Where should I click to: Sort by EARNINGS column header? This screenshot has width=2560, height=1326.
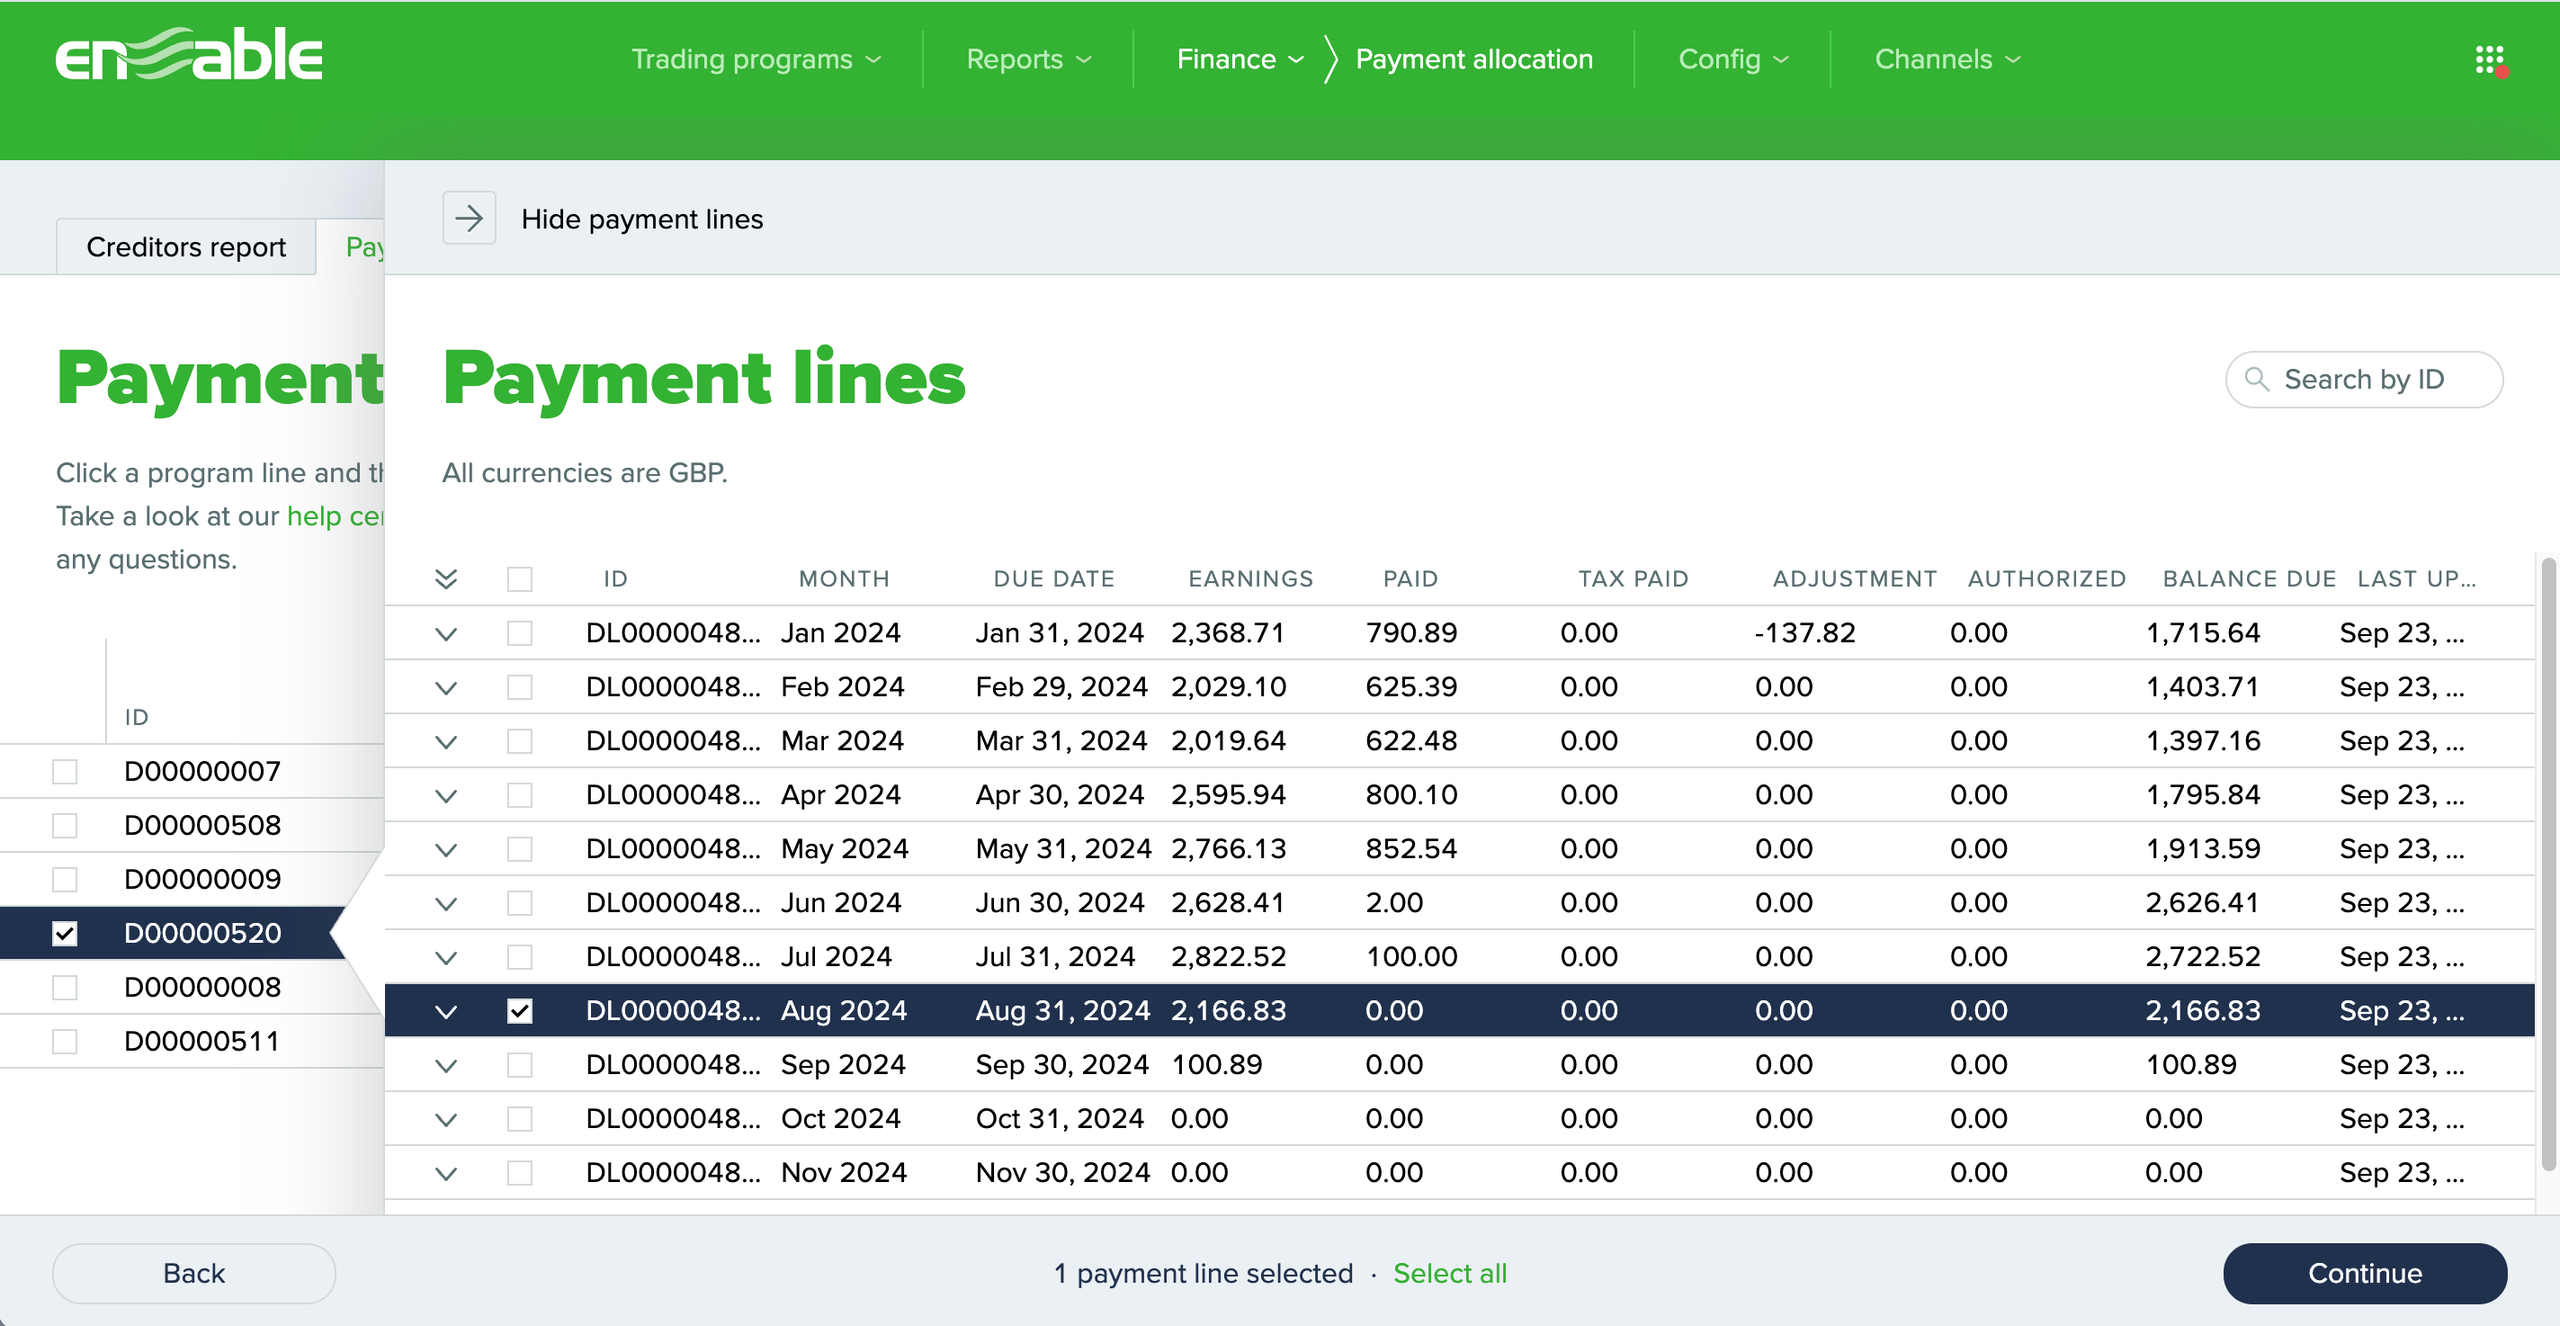(x=1250, y=579)
